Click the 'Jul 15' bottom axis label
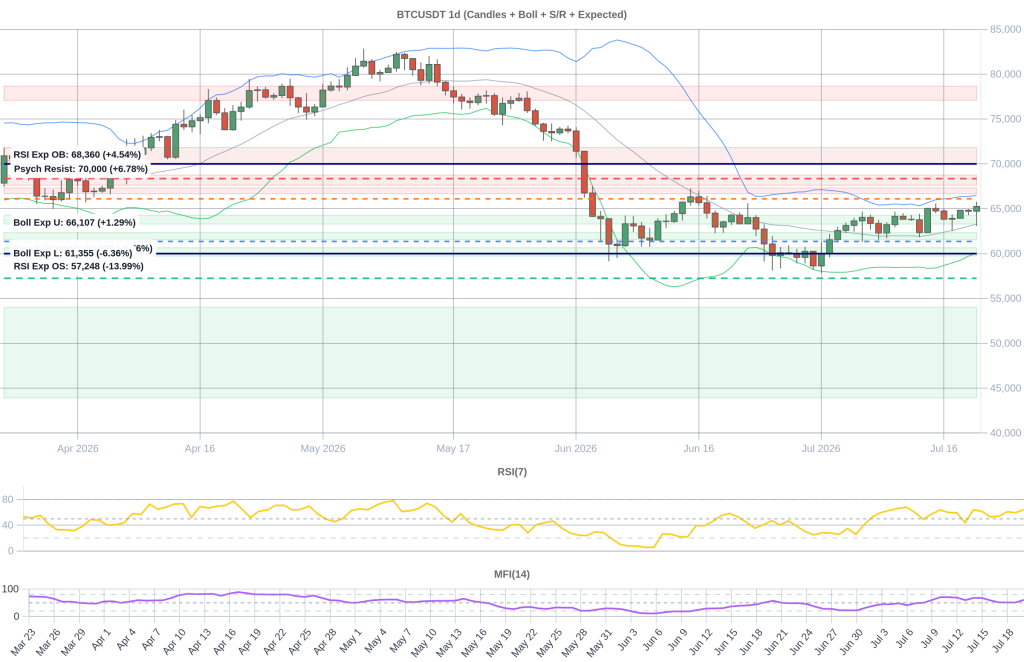Screen dimensions: 1024x662 coord(977,641)
